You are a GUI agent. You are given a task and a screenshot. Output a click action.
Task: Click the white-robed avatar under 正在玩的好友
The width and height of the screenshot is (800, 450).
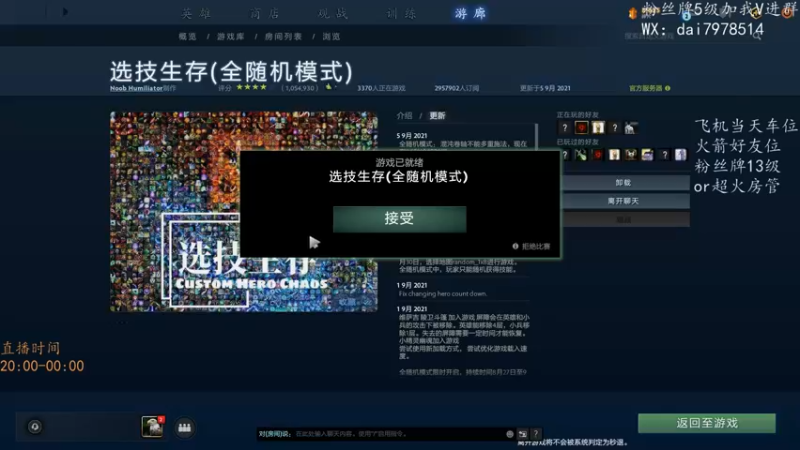point(598,128)
